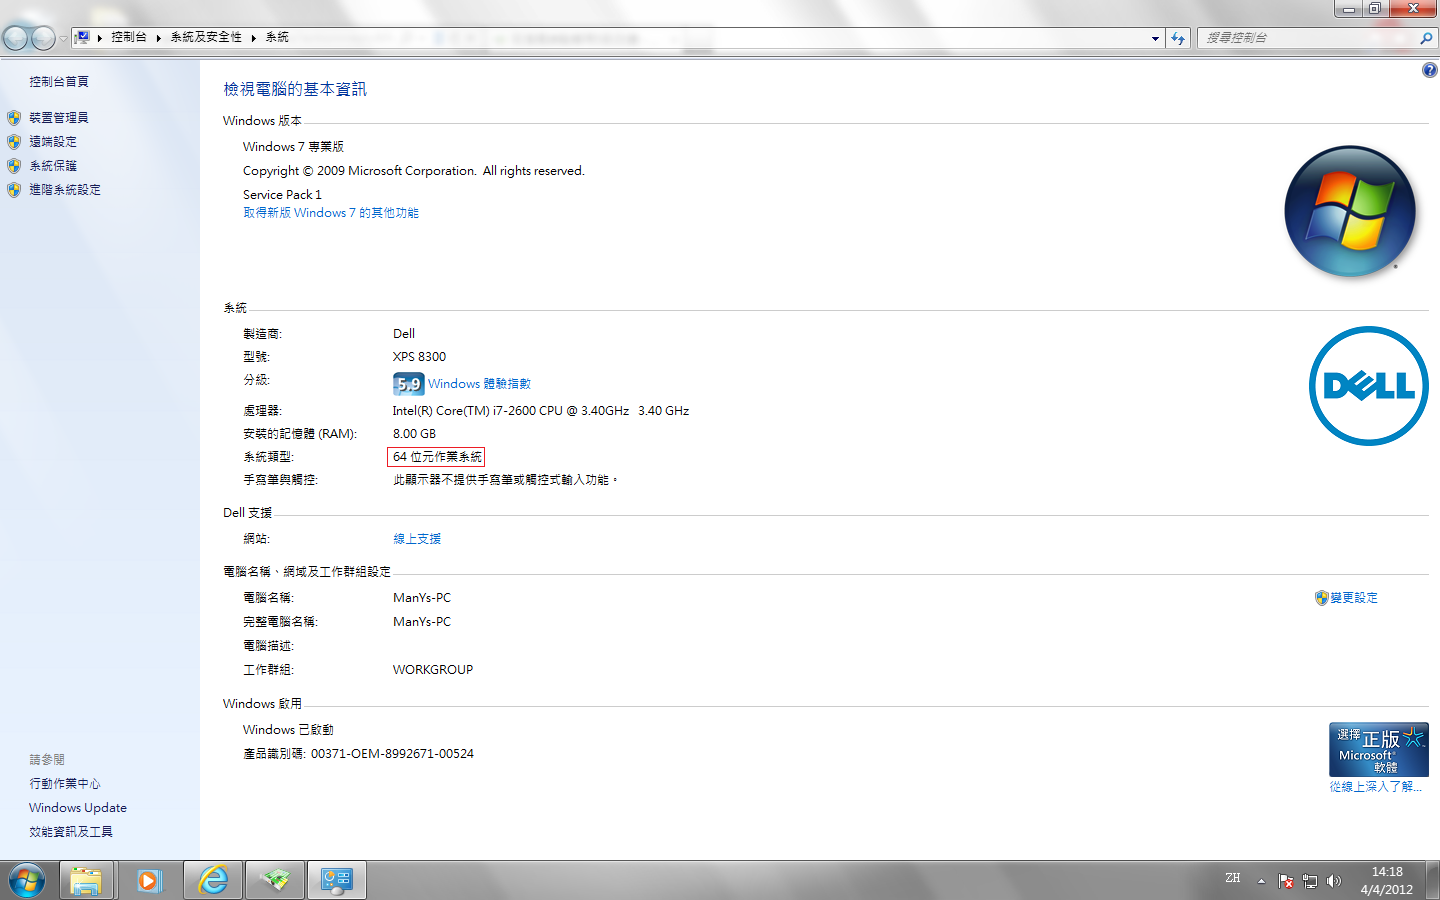Click the shield icon beside 遠端設定
This screenshot has width=1440, height=900.
tap(14, 142)
